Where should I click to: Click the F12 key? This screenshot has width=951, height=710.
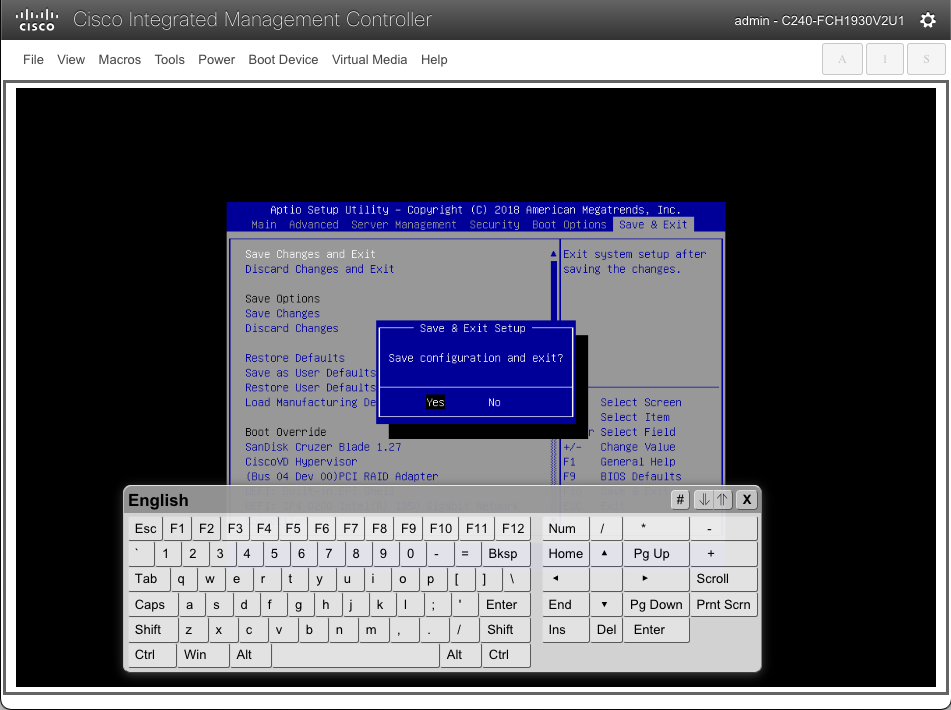pos(513,528)
